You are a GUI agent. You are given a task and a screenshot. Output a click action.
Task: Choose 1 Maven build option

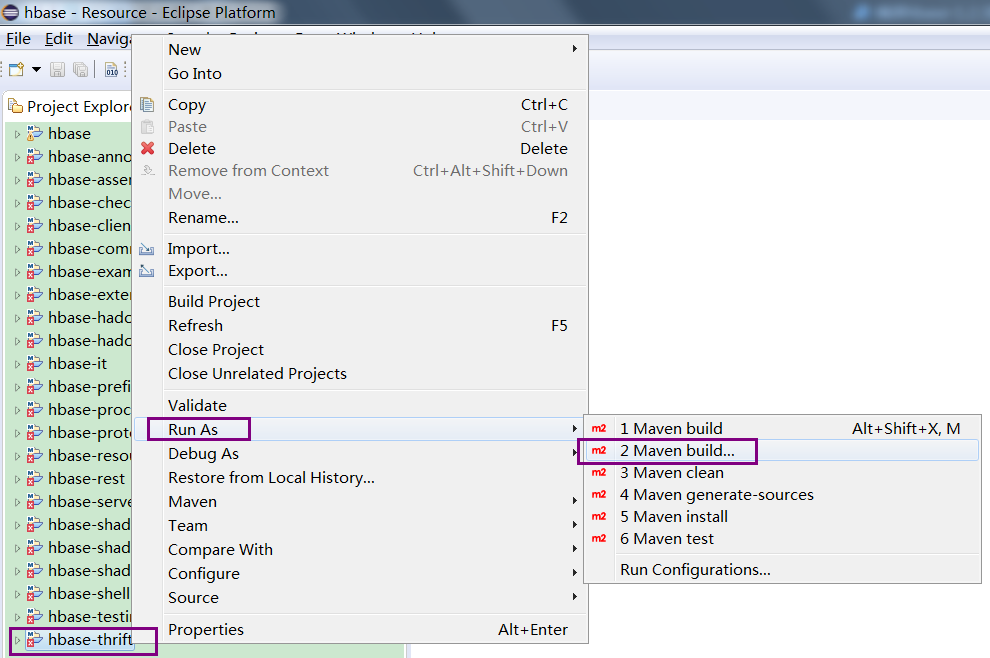click(782, 428)
